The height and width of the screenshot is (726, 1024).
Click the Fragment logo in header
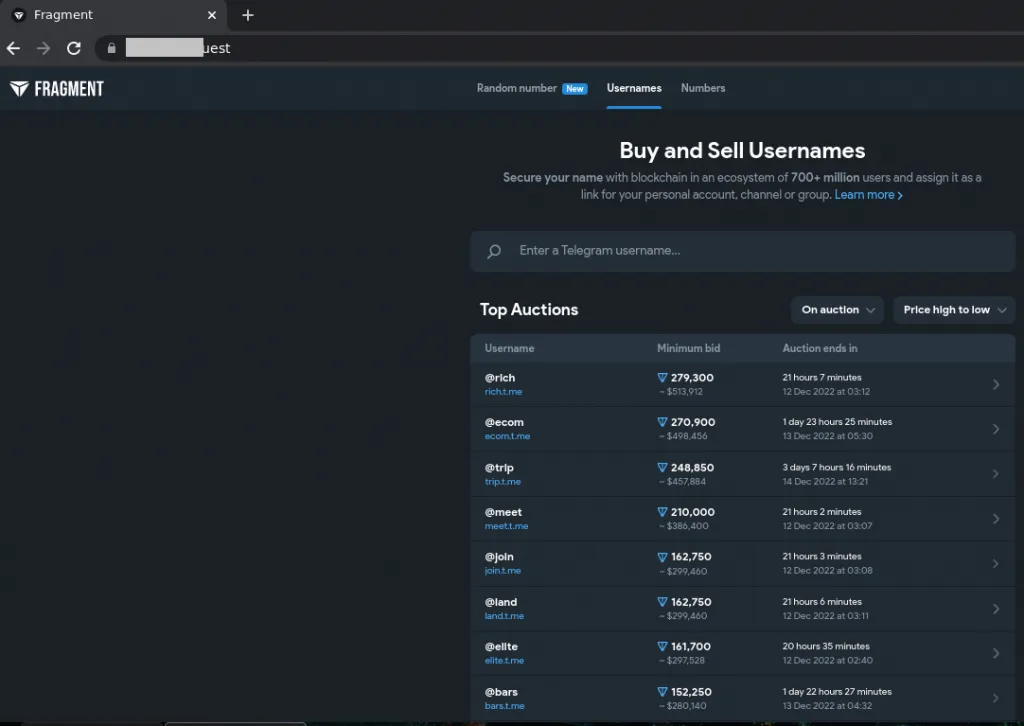coord(57,89)
